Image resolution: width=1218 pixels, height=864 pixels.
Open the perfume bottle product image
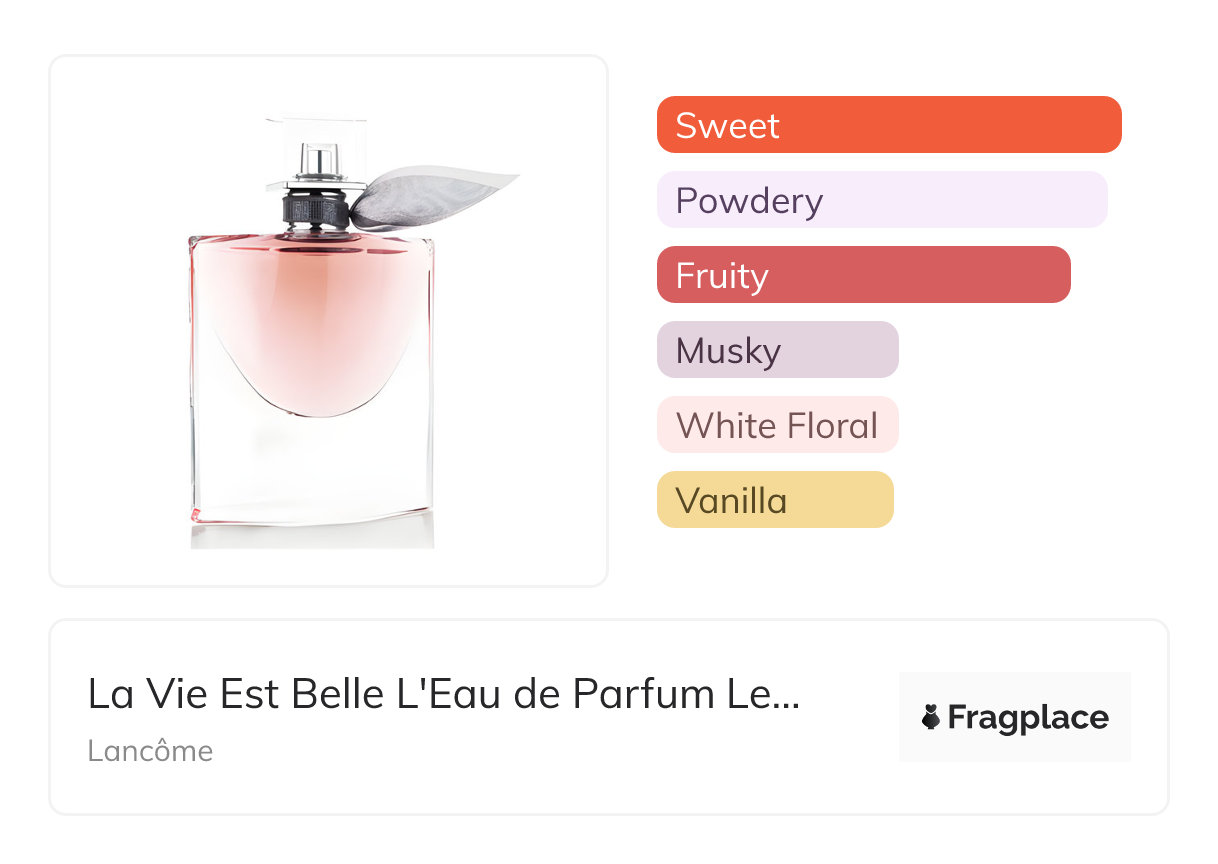(328, 320)
